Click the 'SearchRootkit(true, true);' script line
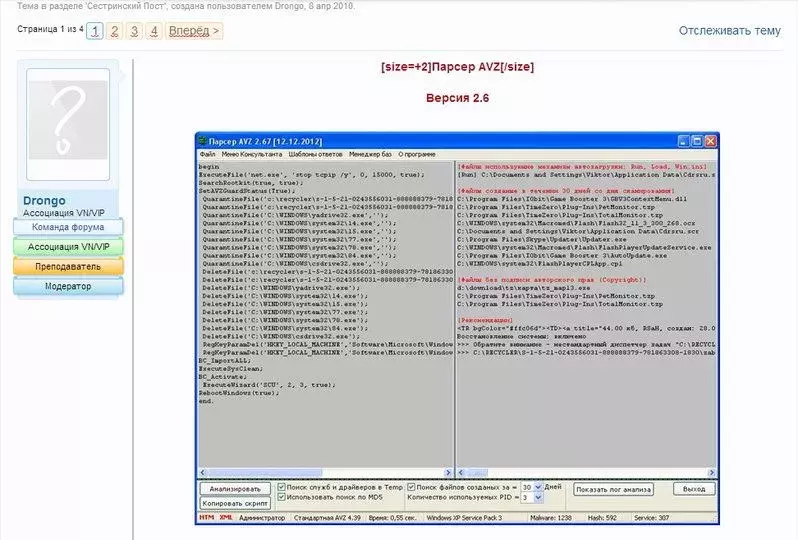 pyautogui.click(x=249, y=183)
